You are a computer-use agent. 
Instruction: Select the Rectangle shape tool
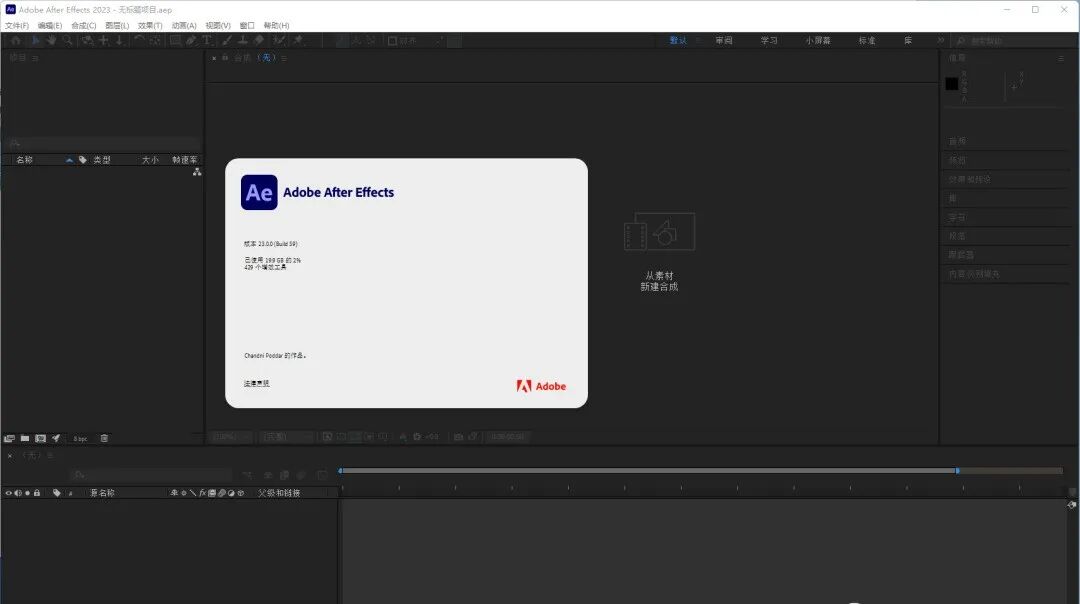176,41
